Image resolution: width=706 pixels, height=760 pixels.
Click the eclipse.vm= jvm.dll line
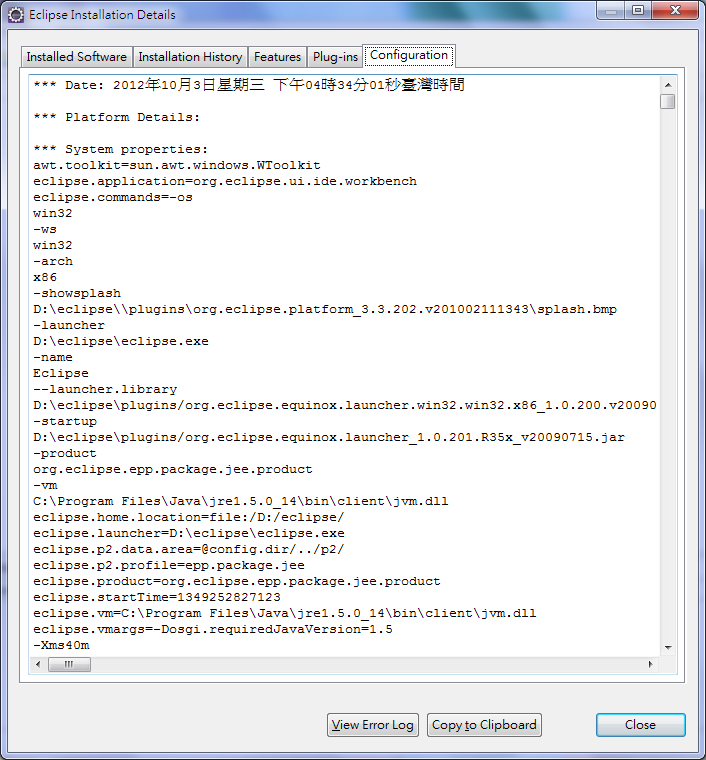tap(284, 613)
